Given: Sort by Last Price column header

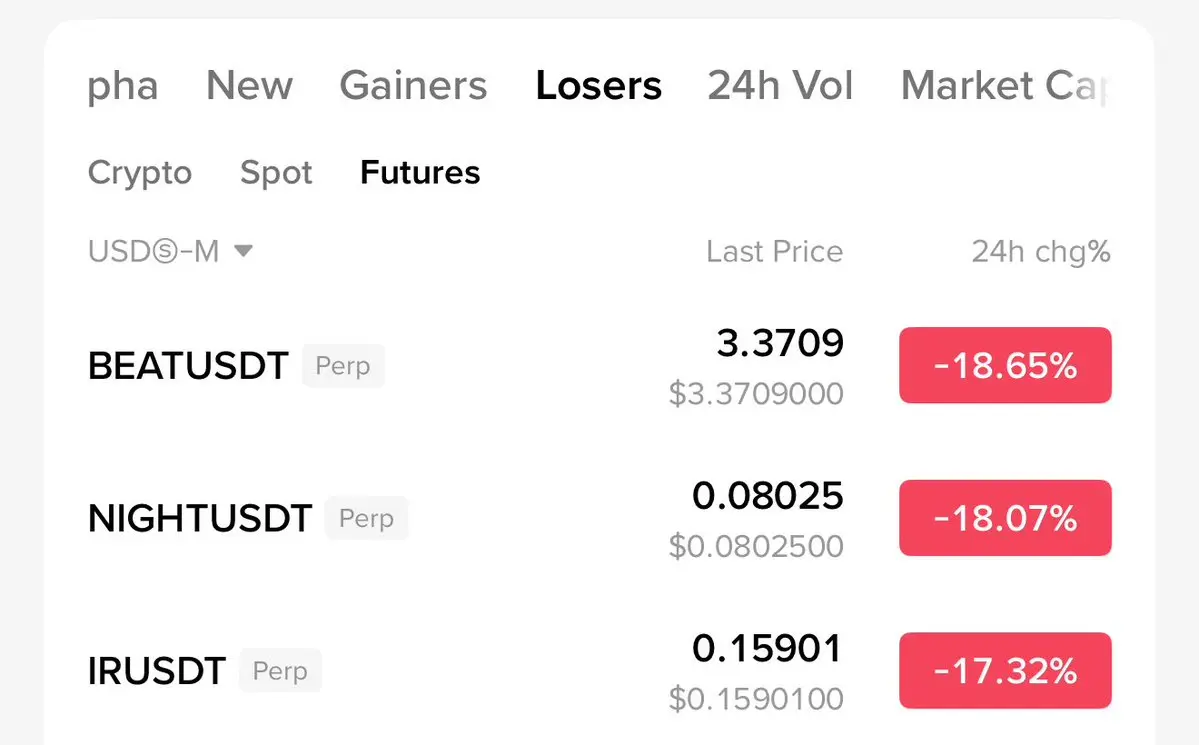Looking at the screenshot, I should [774, 251].
